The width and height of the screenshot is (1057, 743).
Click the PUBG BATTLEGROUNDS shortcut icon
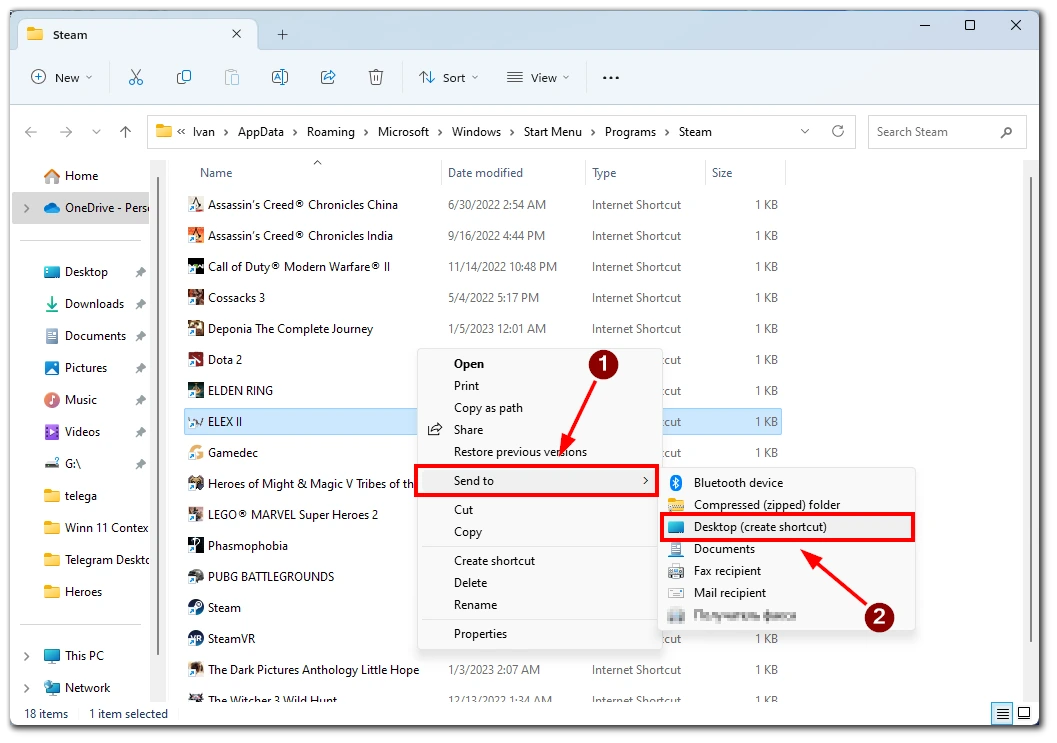(x=195, y=576)
